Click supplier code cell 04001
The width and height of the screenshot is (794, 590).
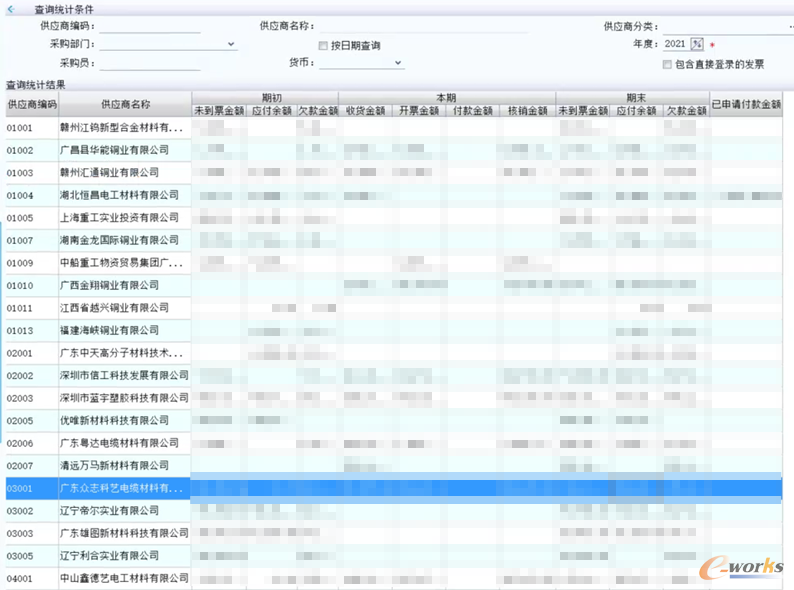coord(32,578)
